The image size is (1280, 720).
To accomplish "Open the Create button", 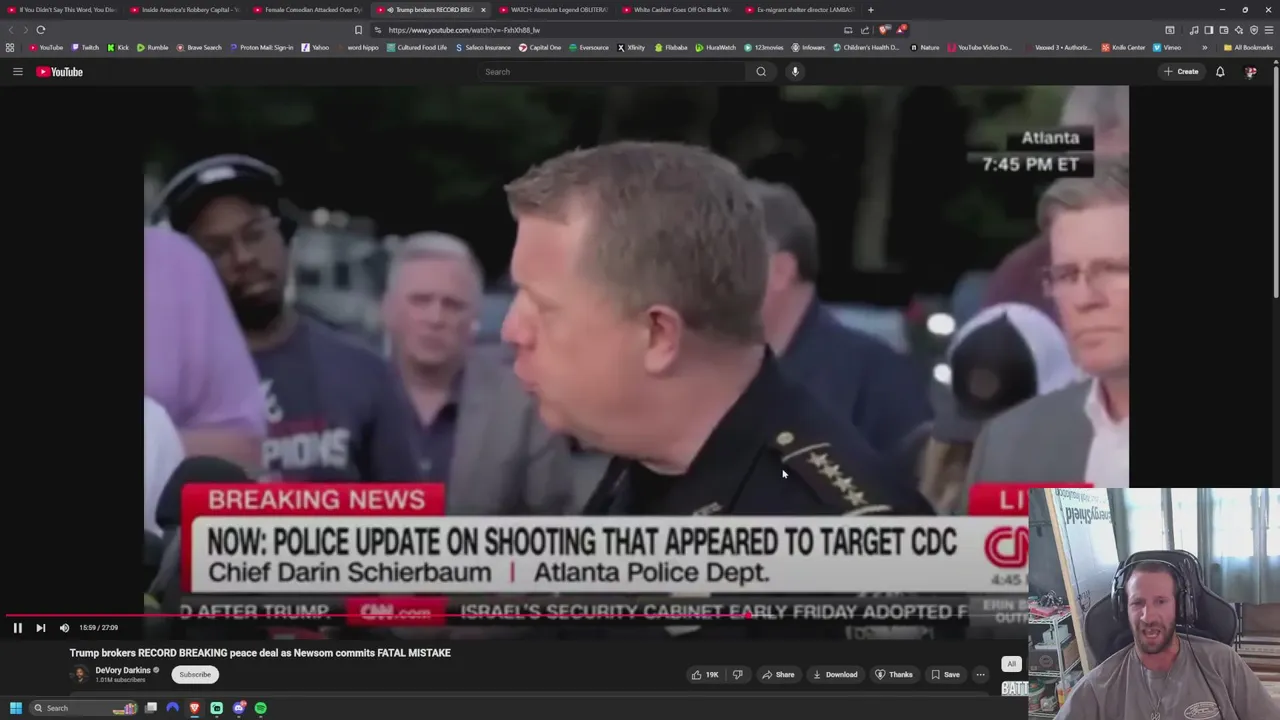I will point(1181,72).
